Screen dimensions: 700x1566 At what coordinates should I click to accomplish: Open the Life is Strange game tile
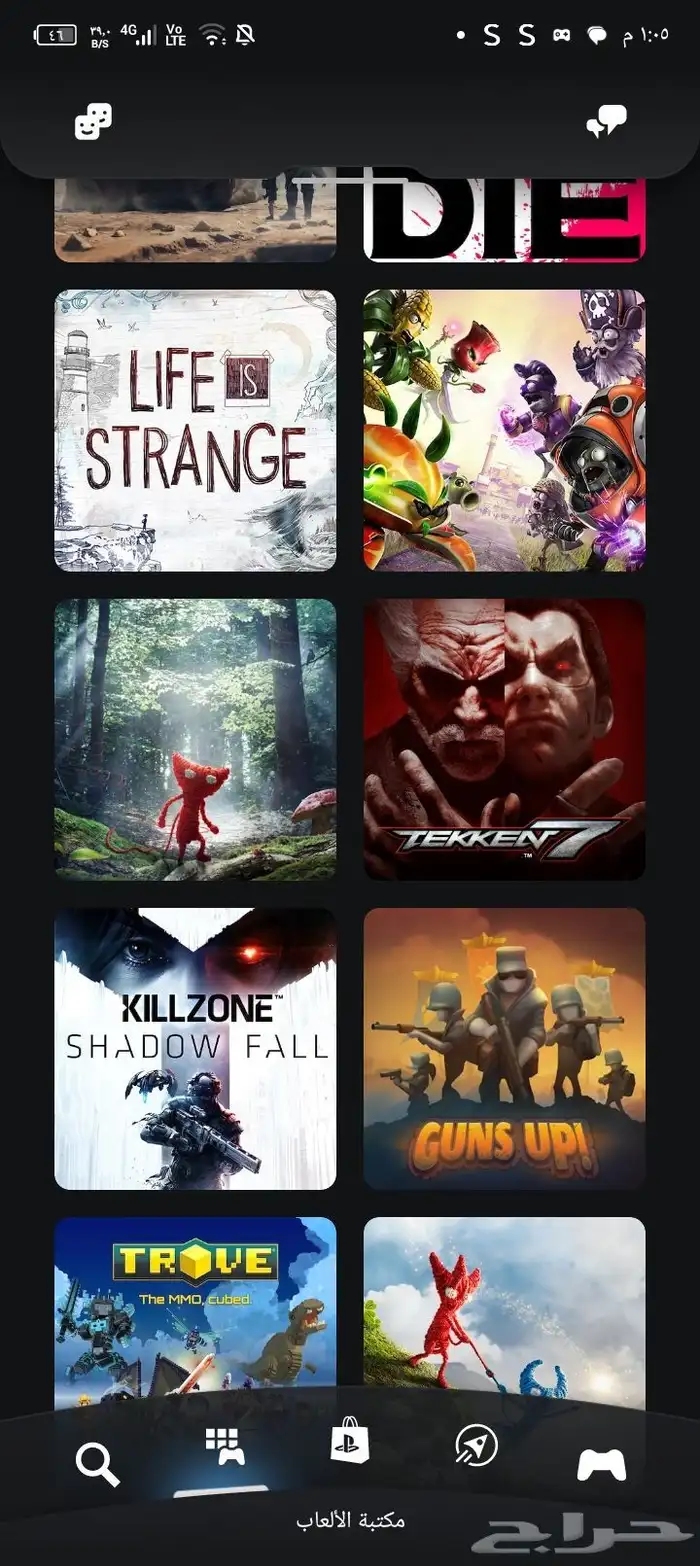(195, 431)
